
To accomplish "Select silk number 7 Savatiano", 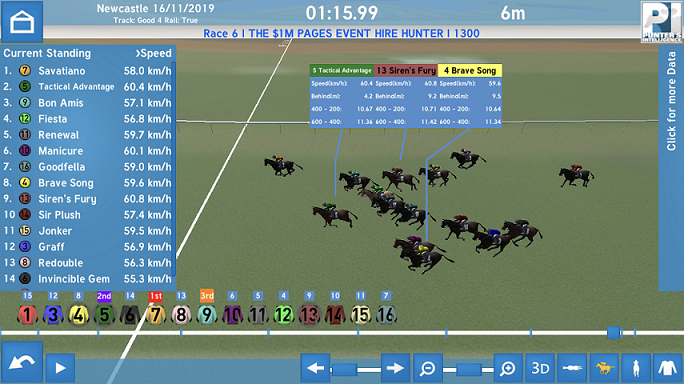I will (156, 315).
